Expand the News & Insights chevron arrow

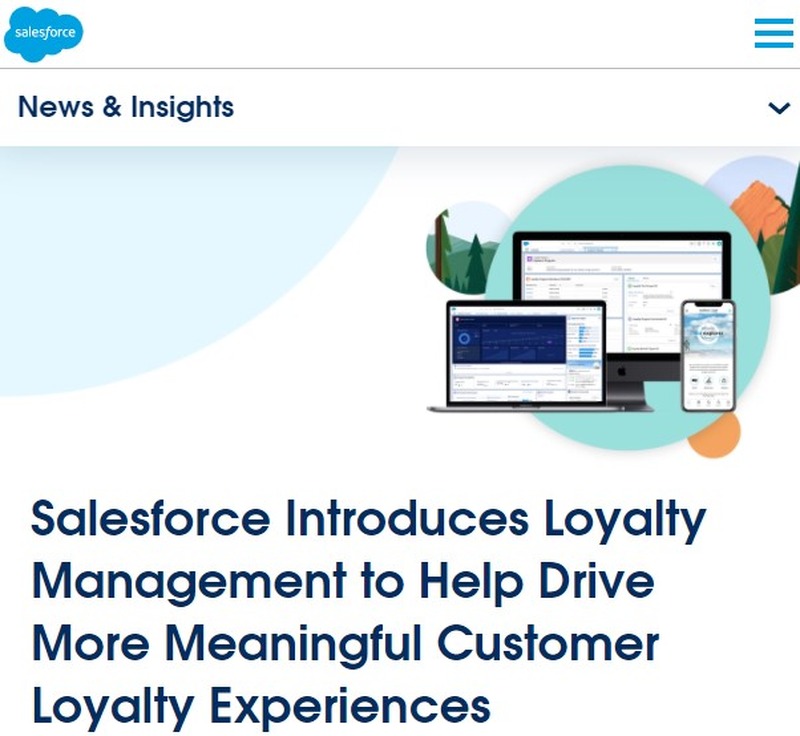779,108
